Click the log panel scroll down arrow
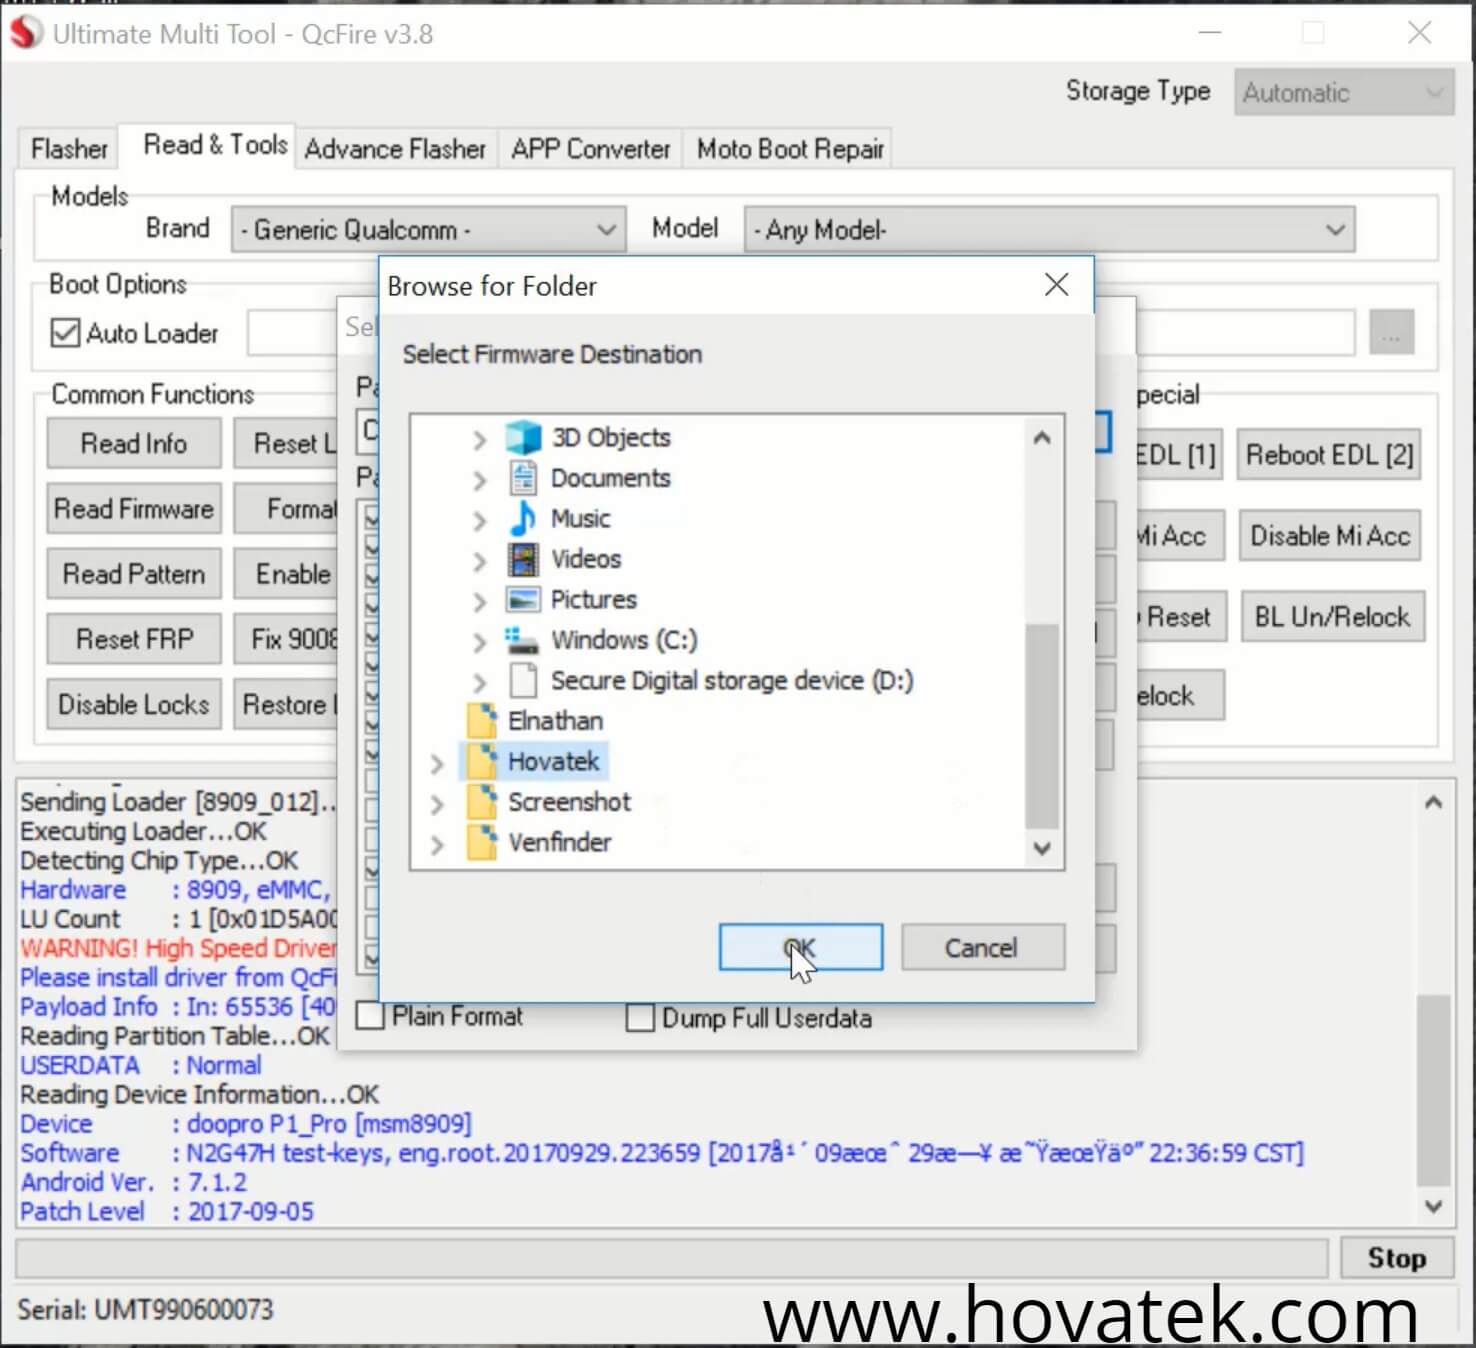The width and height of the screenshot is (1476, 1348). [x=1434, y=1206]
